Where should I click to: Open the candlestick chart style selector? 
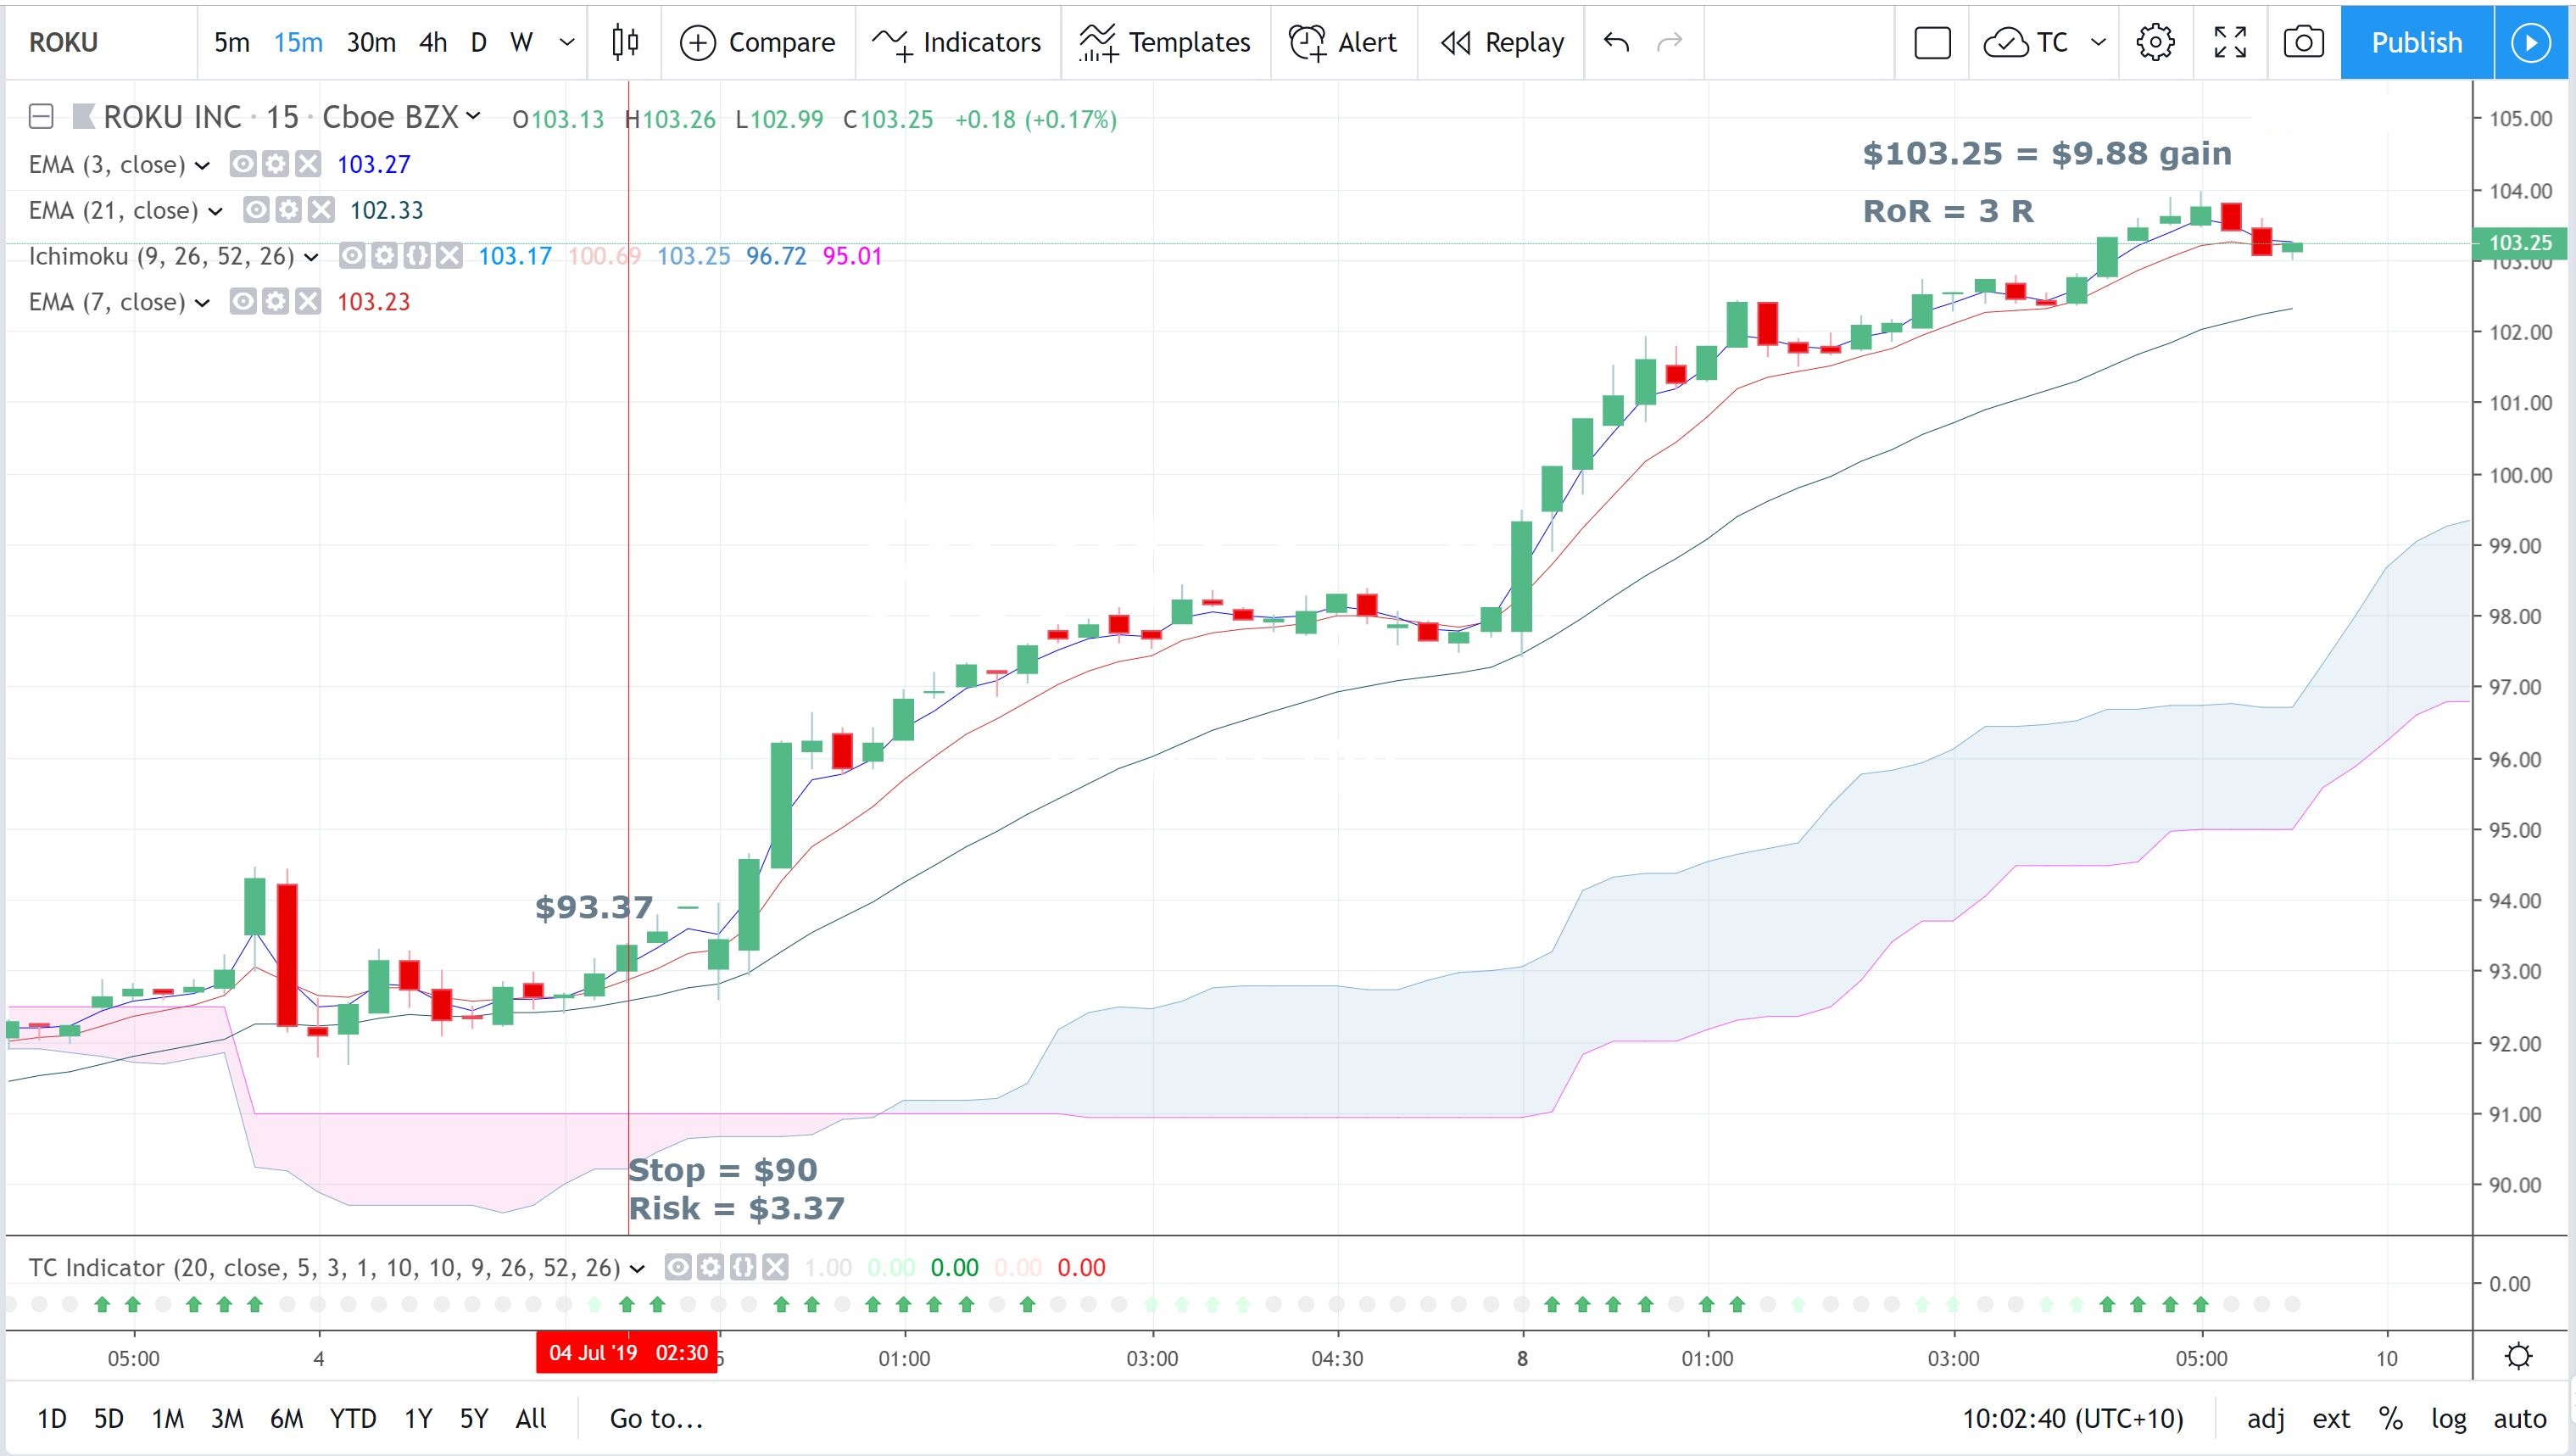point(625,42)
